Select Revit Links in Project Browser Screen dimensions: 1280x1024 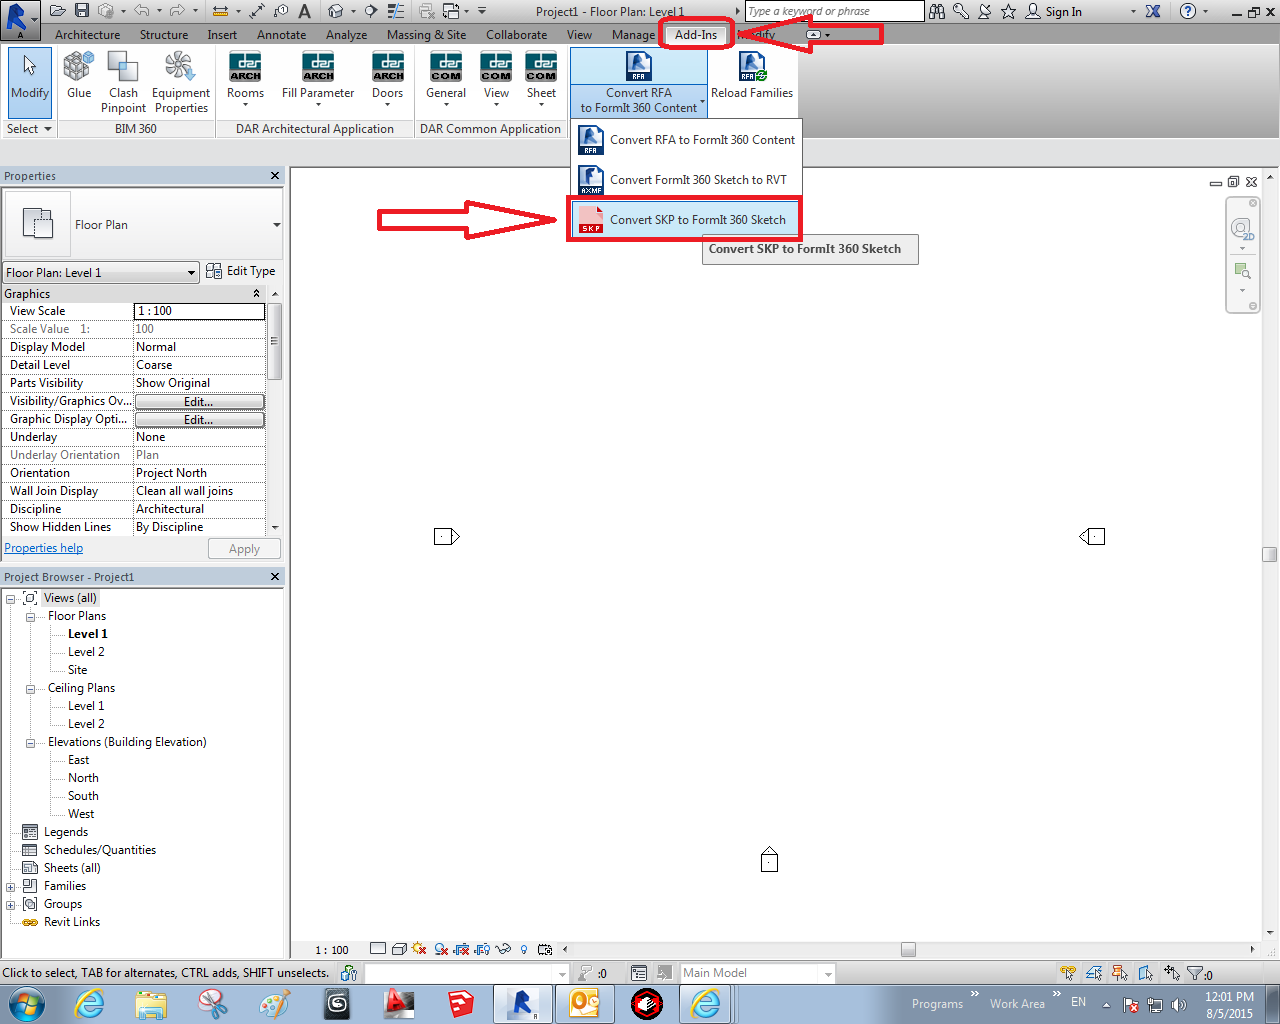click(72, 922)
